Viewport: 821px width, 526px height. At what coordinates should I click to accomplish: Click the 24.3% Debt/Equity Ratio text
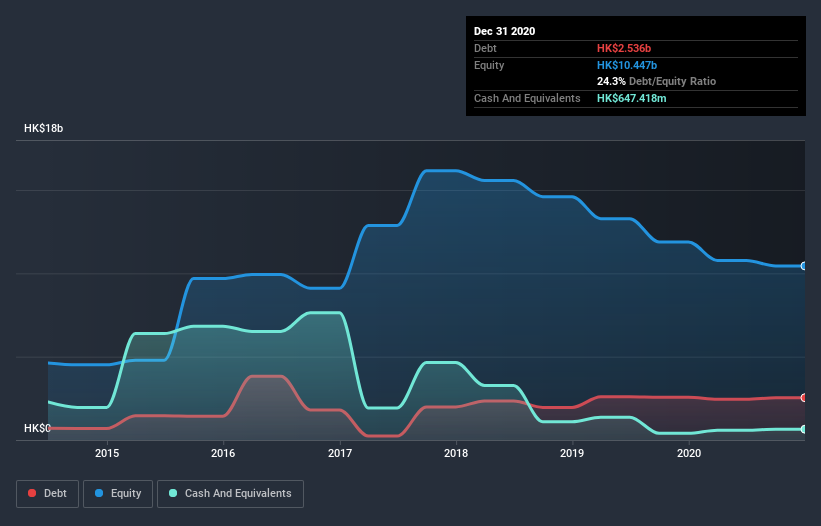pyautogui.click(x=657, y=81)
